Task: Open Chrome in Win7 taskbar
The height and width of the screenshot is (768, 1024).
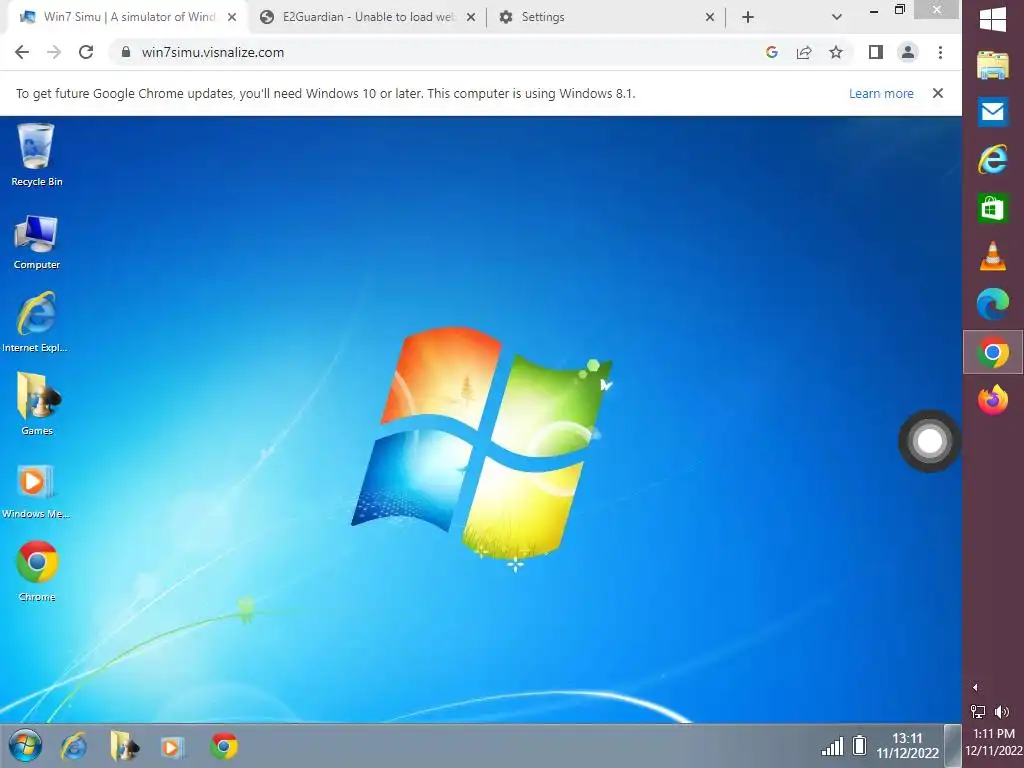Action: tap(223, 746)
